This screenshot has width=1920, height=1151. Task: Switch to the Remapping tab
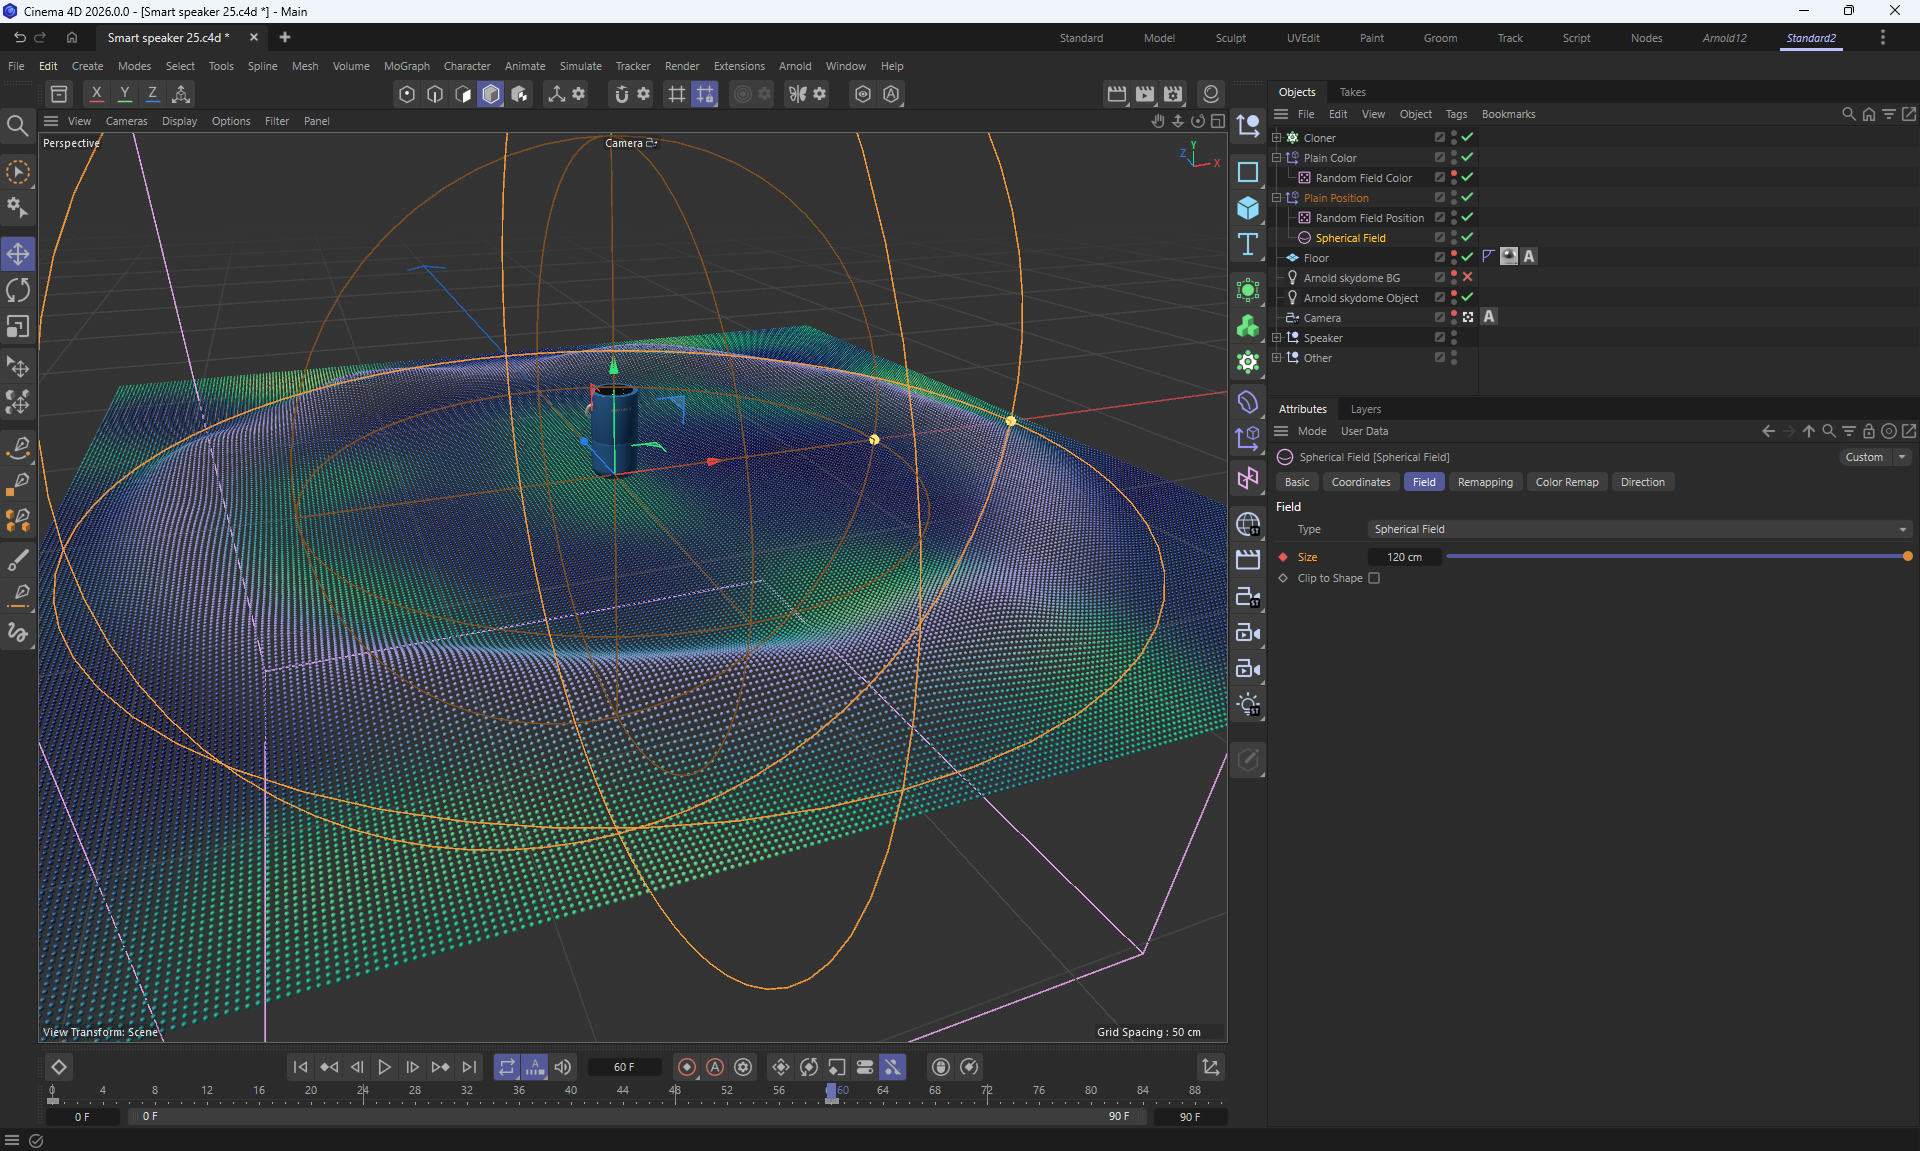[x=1484, y=482]
